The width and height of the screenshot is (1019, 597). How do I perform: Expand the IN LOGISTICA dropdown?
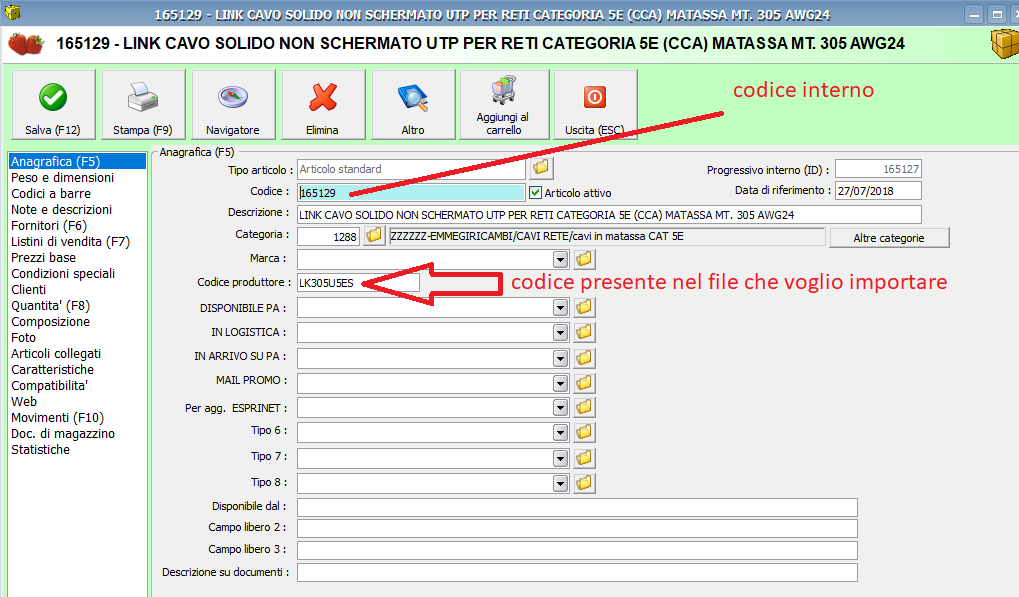[560, 333]
